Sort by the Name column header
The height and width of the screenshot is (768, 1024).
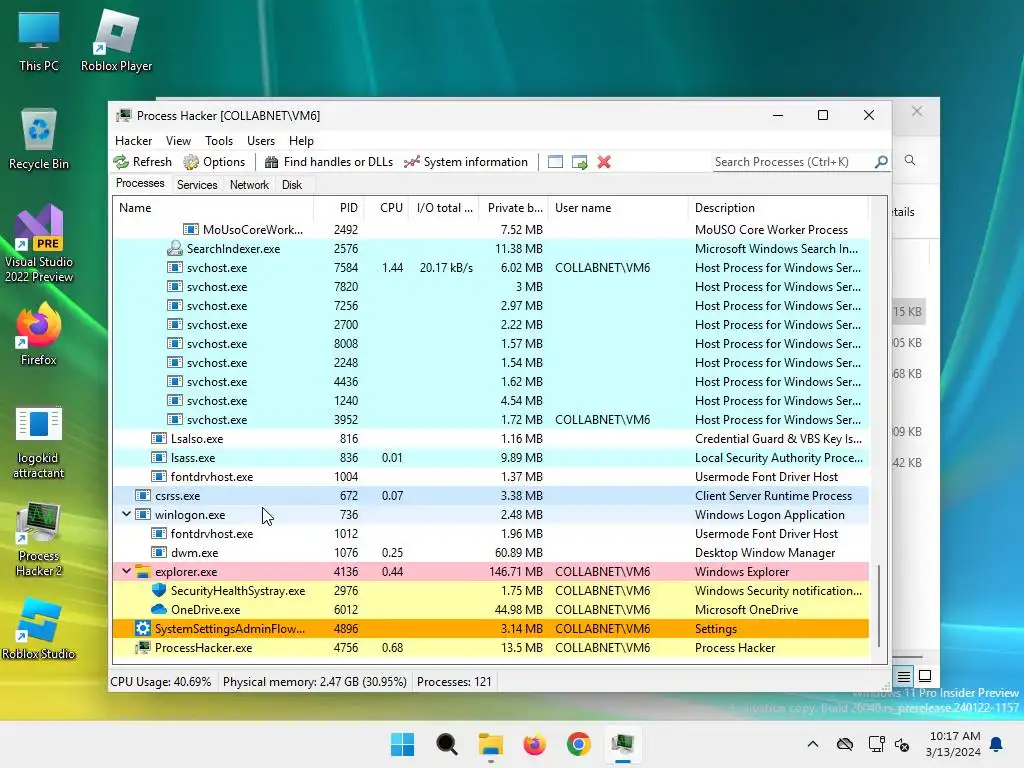pyautogui.click(x=213, y=208)
